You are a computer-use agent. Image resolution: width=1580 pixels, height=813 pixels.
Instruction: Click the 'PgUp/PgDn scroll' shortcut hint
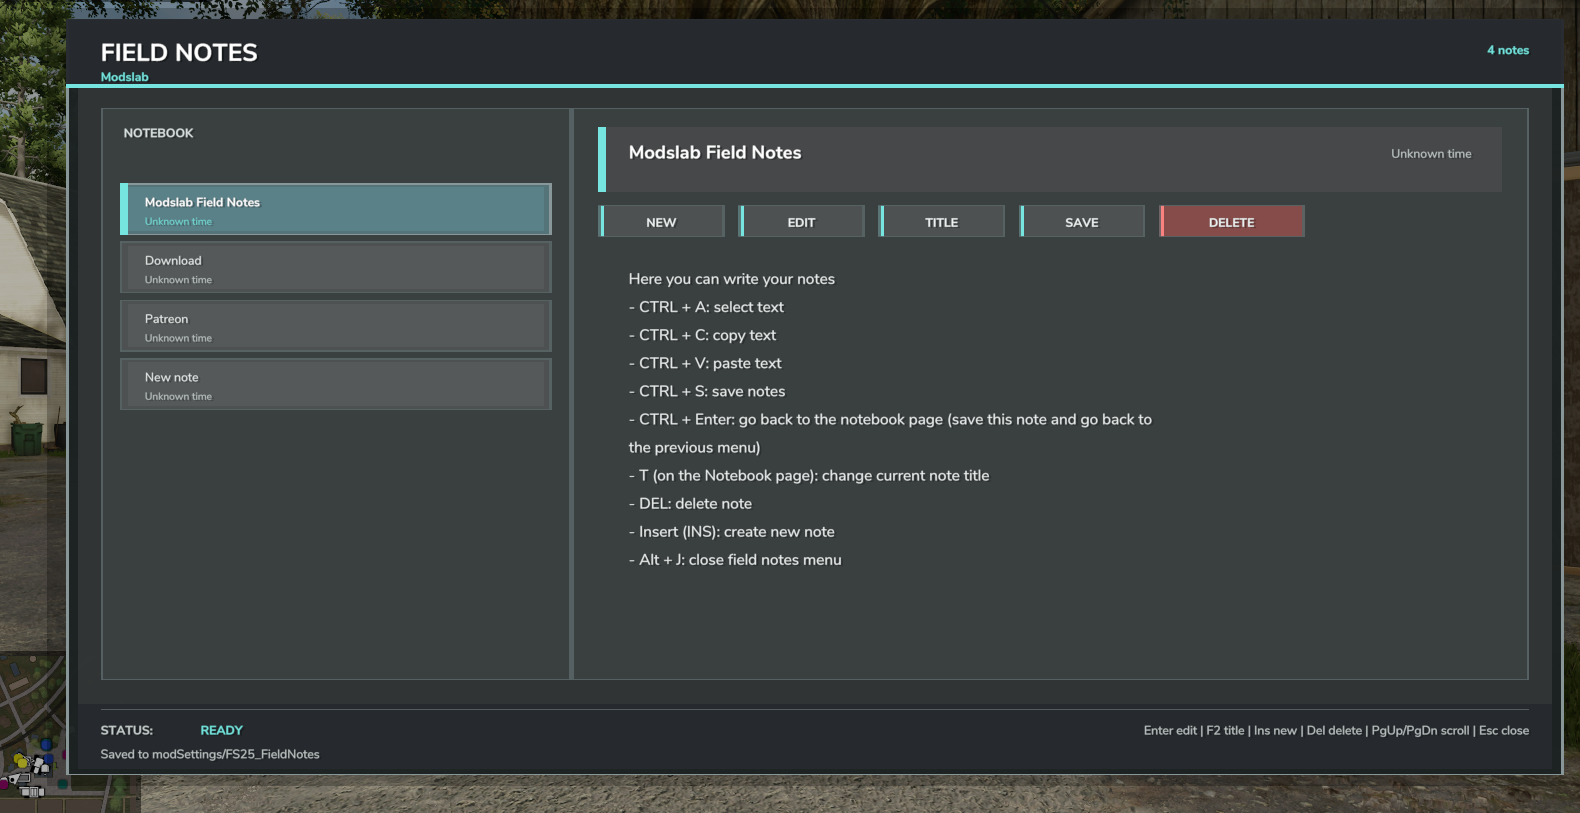pyautogui.click(x=1420, y=730)
